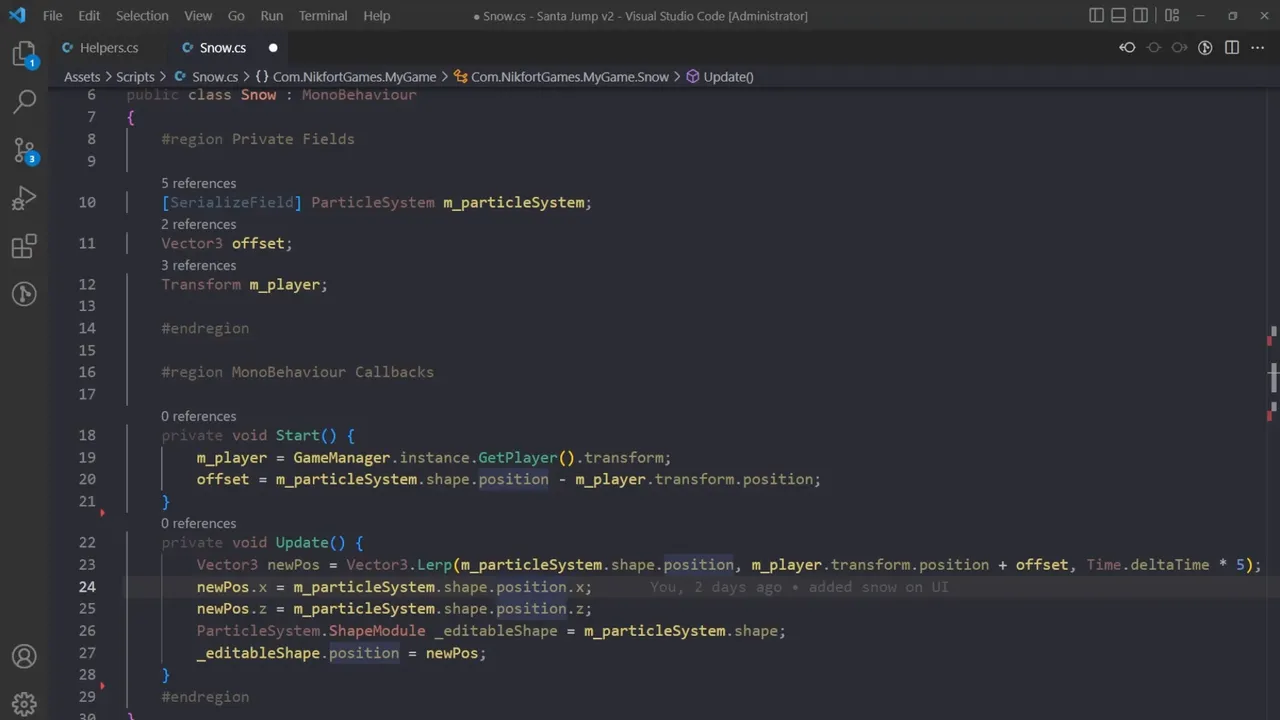Click '#region MonoBehaviour Callbacks' text
1280x720 pixels.
click(298, 372)
